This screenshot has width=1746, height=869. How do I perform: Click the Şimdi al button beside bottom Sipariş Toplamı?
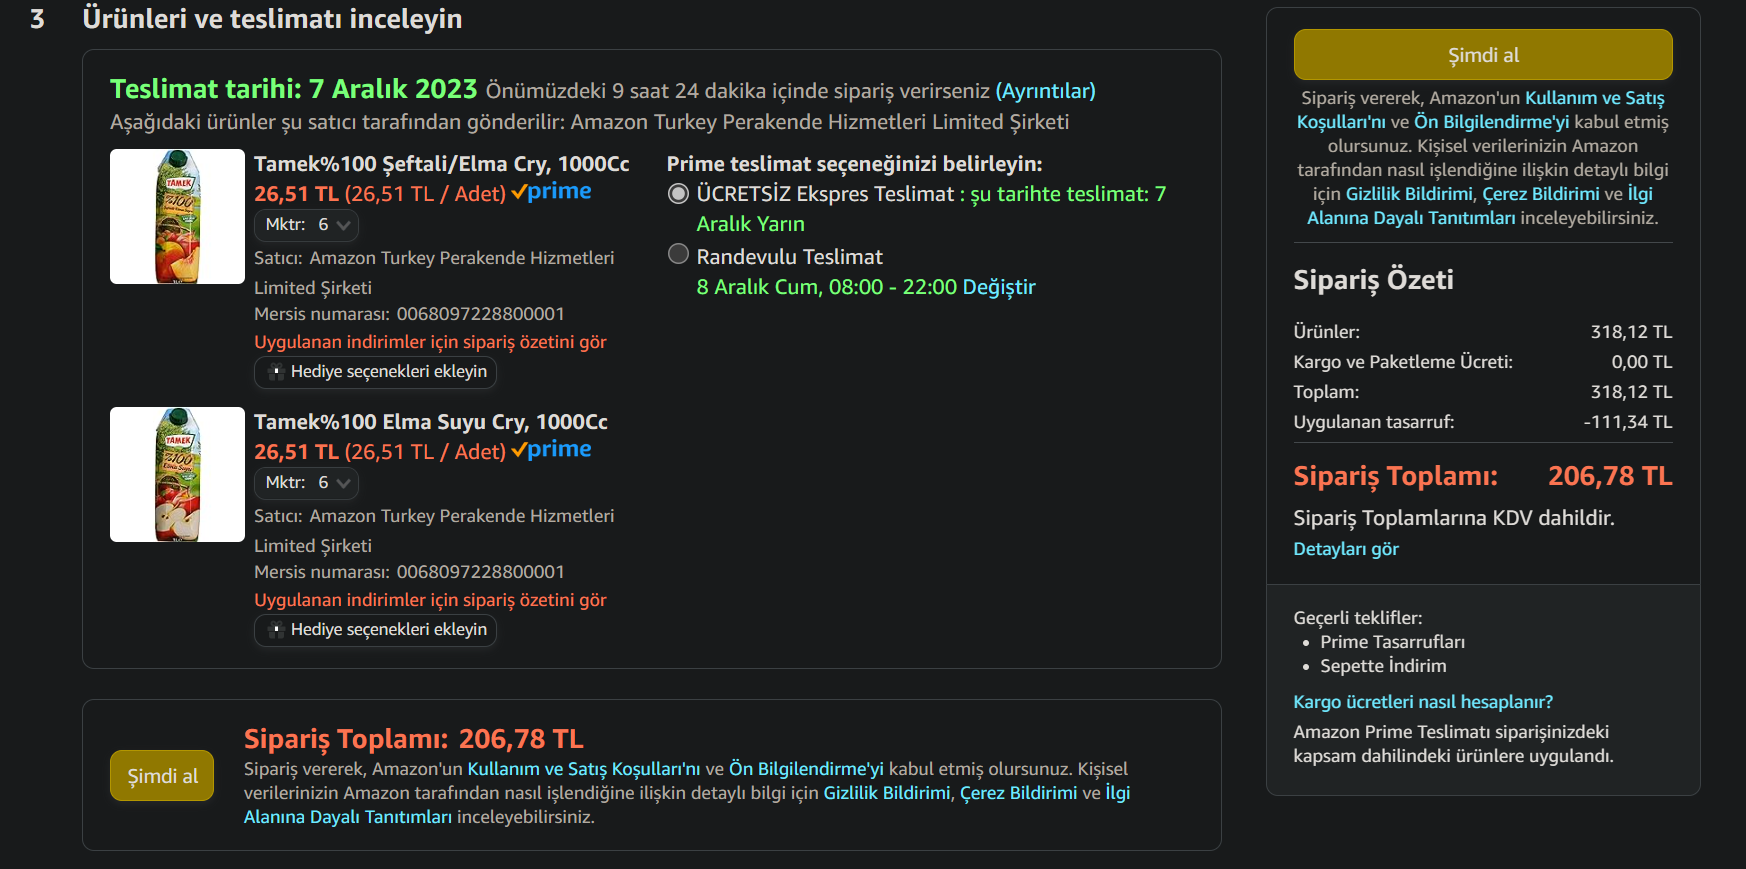point(162,776)
